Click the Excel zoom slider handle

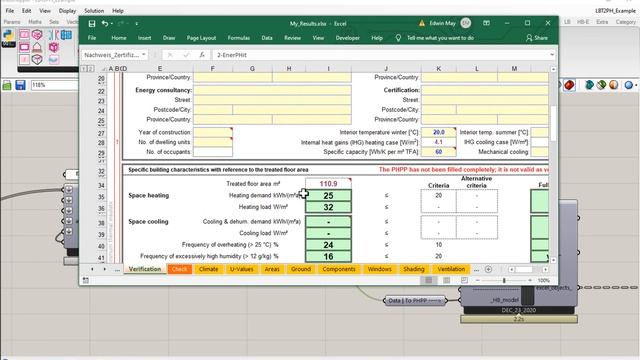504,280
